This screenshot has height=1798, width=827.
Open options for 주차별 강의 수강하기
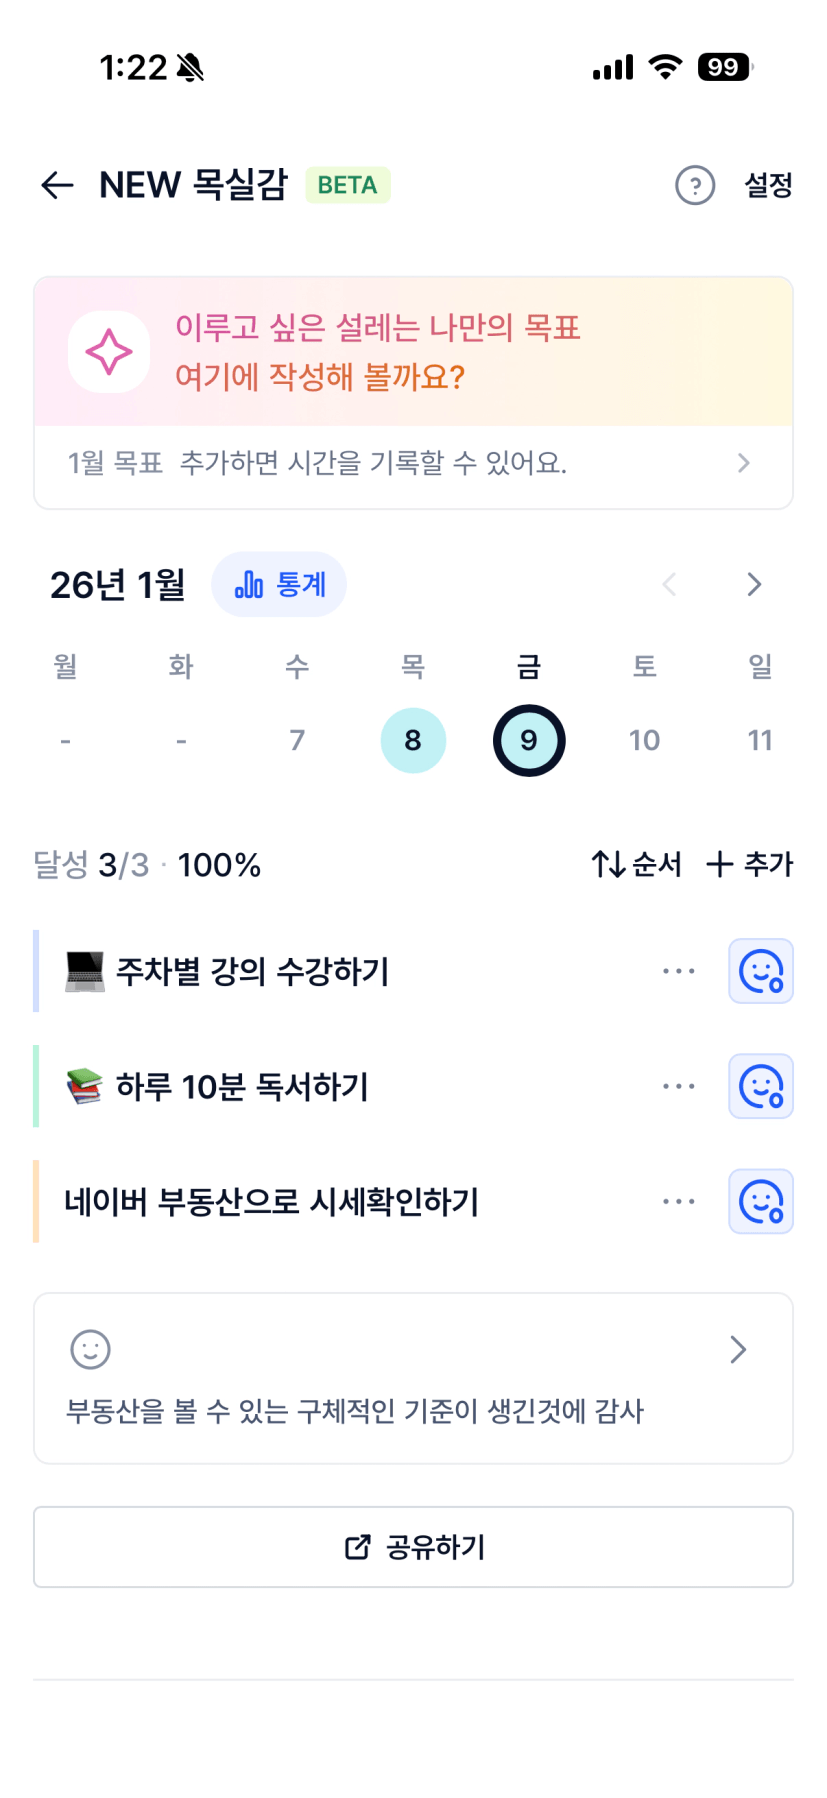[678, 971]
